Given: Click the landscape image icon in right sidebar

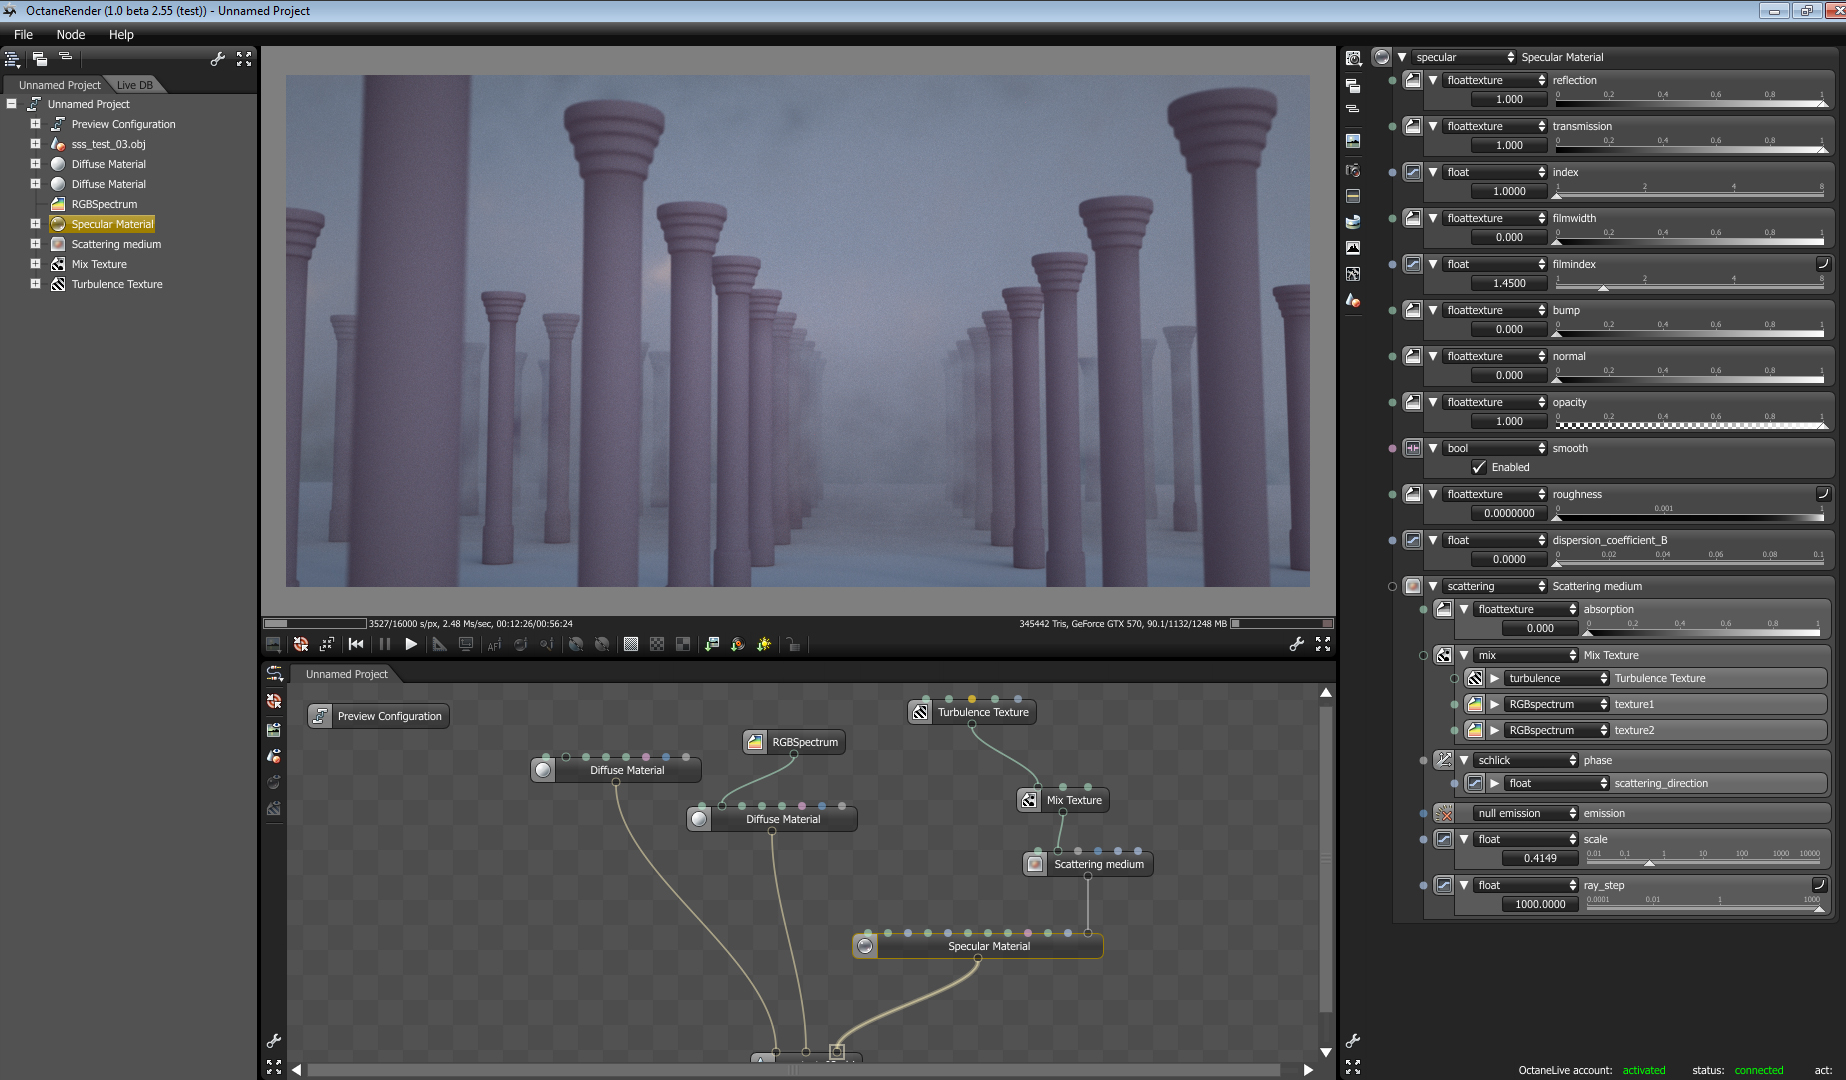Looking at the screenshot, I should click(1353, 141).
